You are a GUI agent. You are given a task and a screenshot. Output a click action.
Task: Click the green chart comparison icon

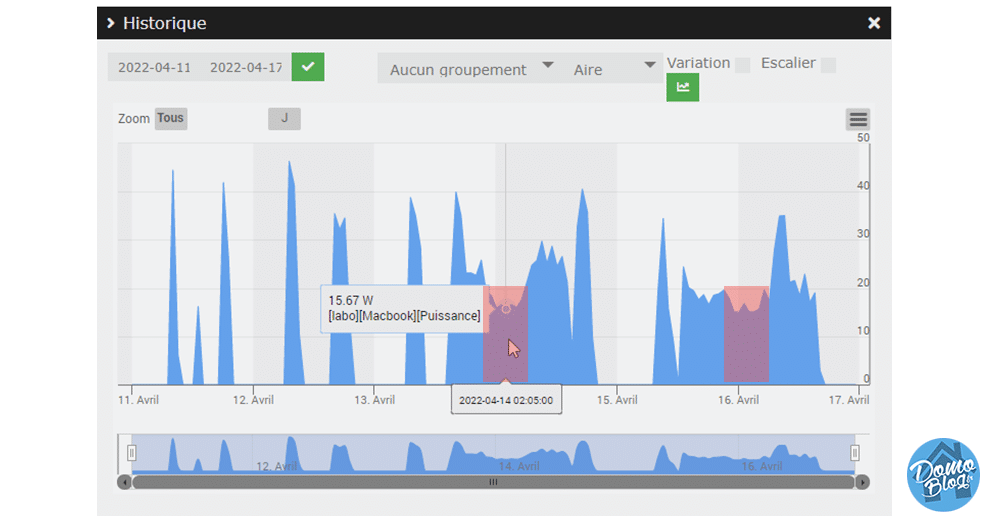682,87
